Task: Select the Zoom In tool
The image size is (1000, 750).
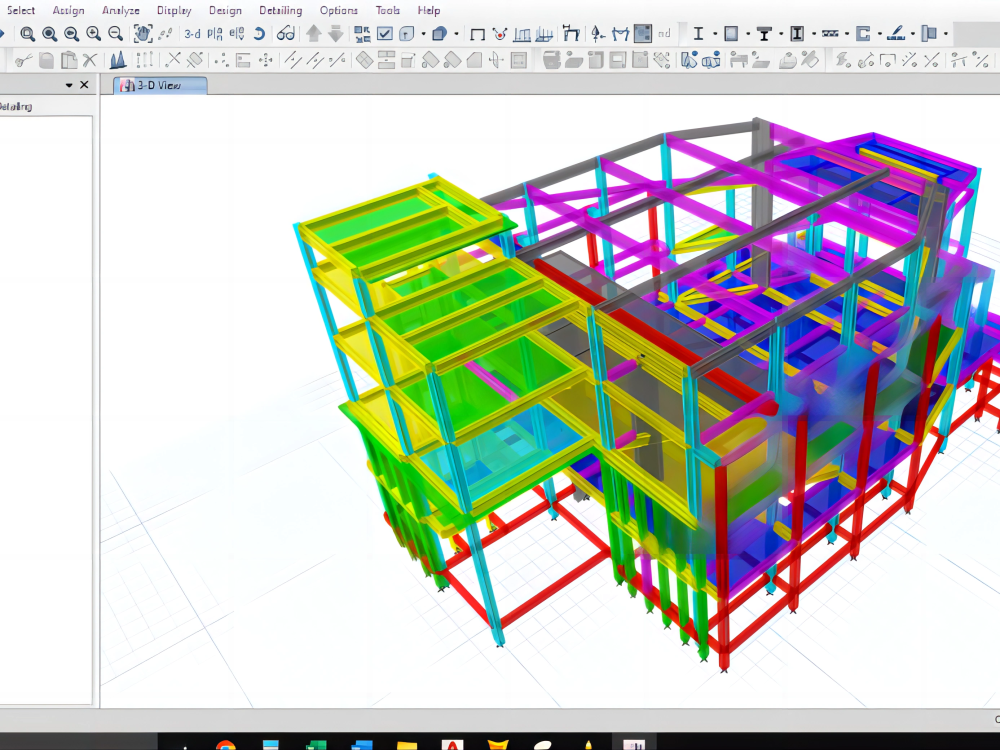Action: 93,33
